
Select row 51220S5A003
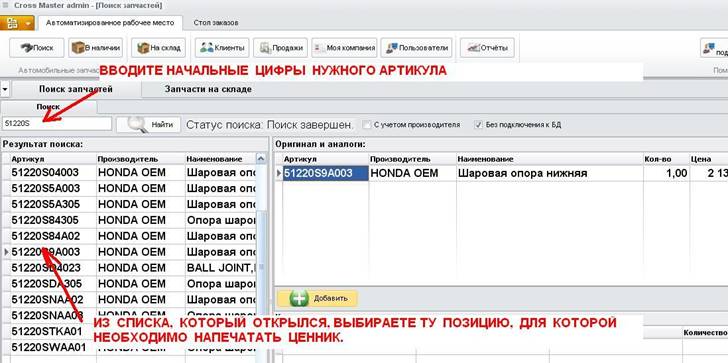pos(129,188)
